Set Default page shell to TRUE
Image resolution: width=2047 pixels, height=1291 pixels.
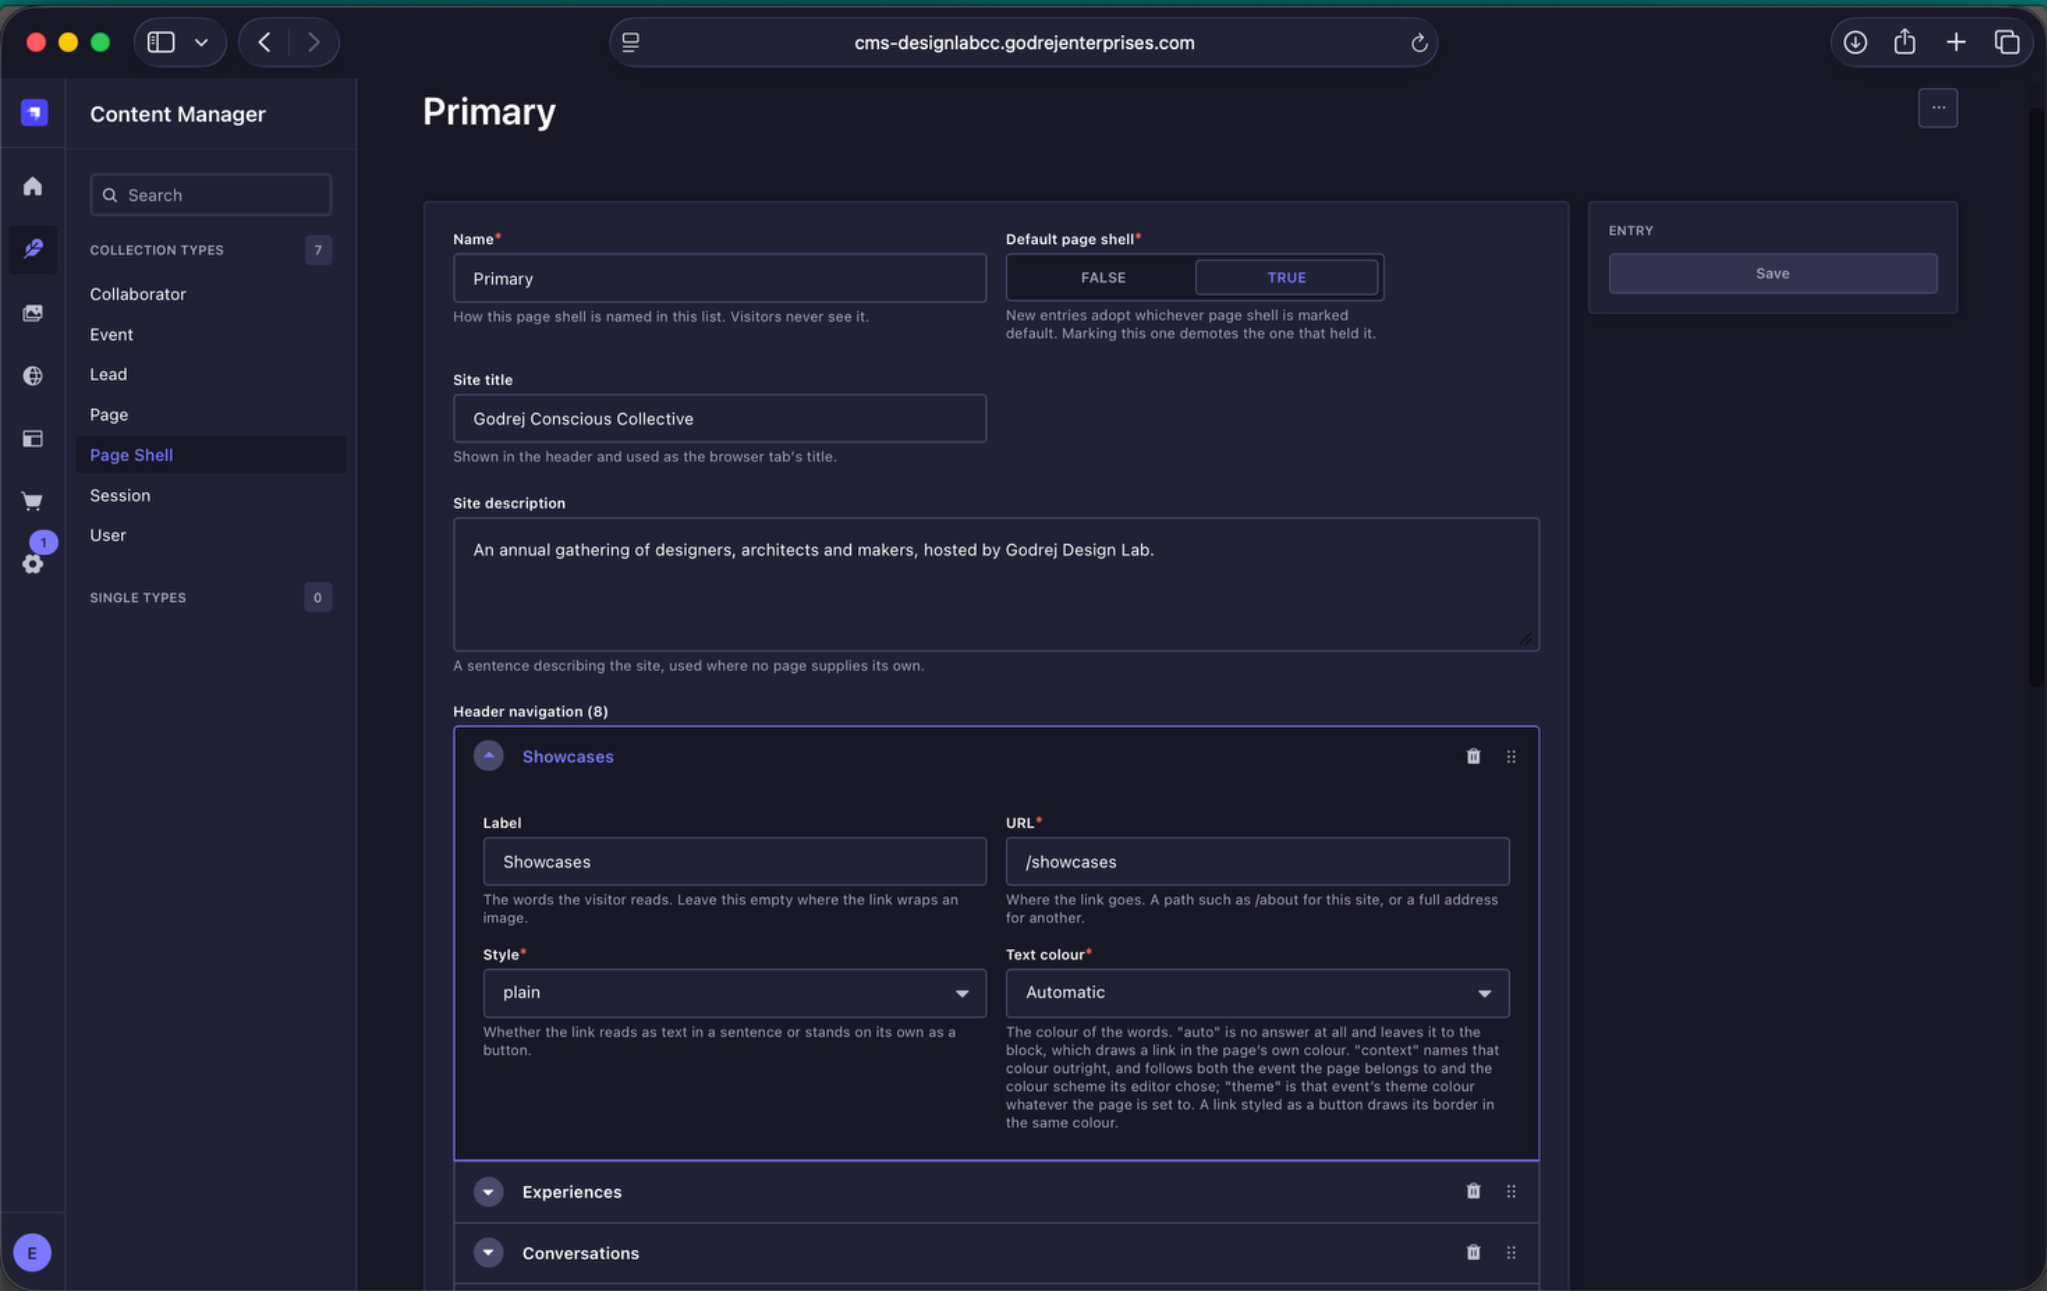tap(1286, 278)
